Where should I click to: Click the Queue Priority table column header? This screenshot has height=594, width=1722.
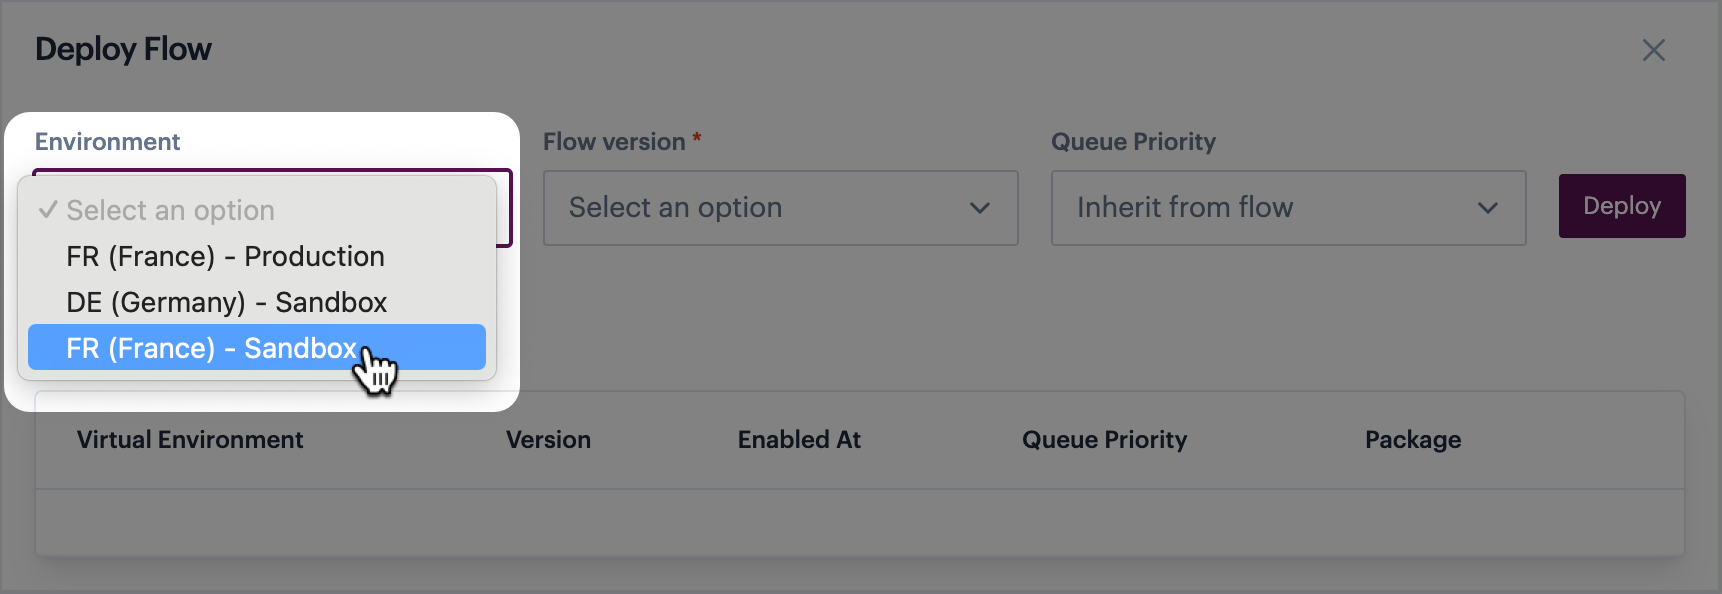[1104, 440]
